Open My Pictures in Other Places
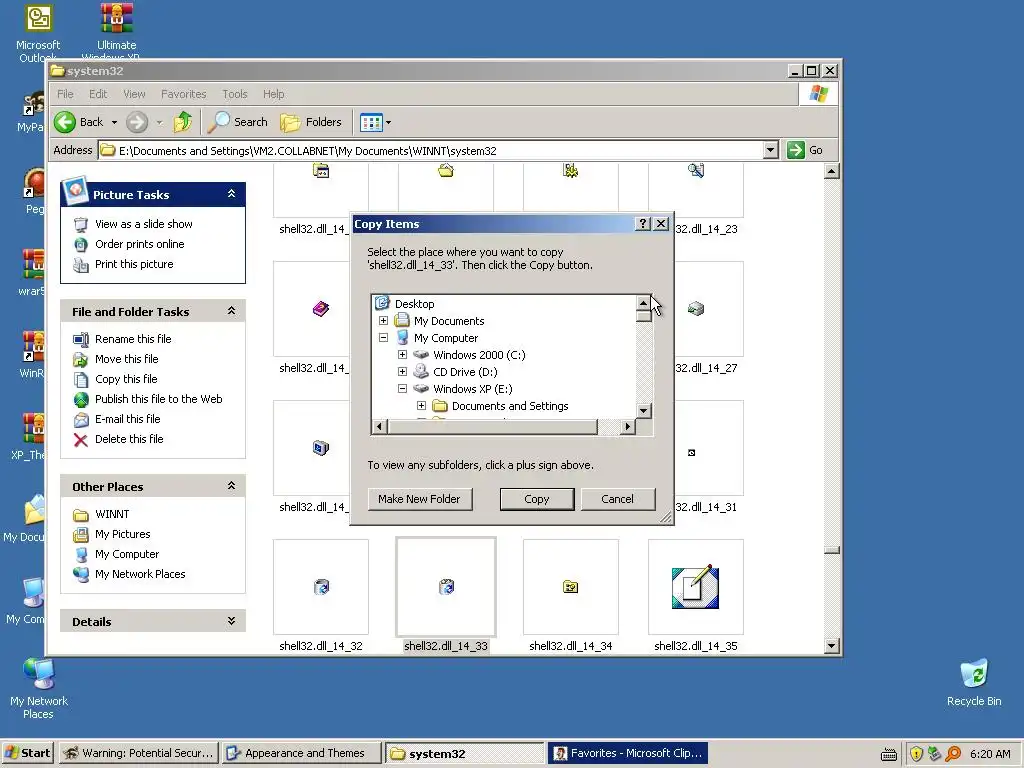This screenshot has height=768, width=1024. point(123,534)
